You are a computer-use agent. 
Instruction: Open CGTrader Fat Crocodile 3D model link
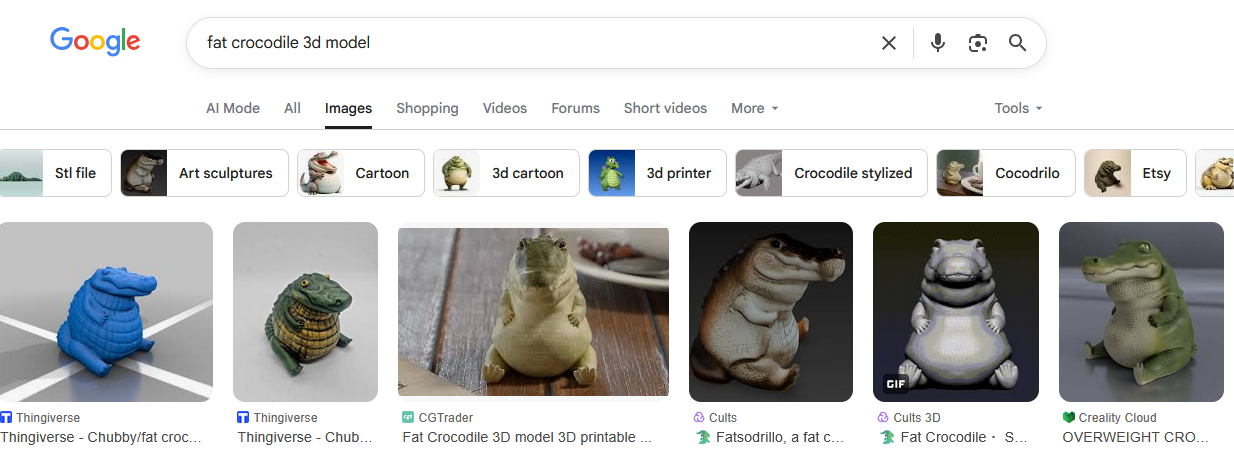(527, 437)
